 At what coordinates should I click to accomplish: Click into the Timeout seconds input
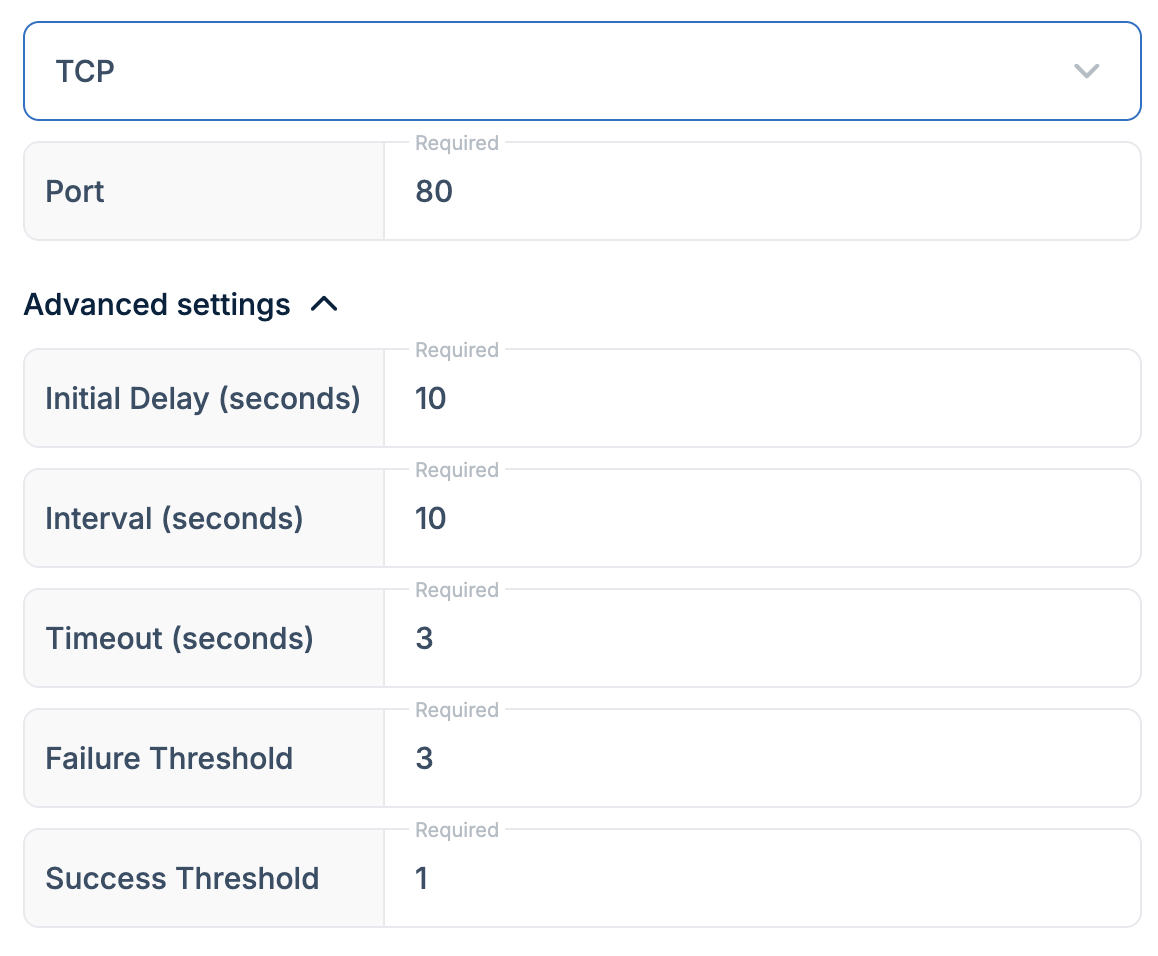coord(760,639)
